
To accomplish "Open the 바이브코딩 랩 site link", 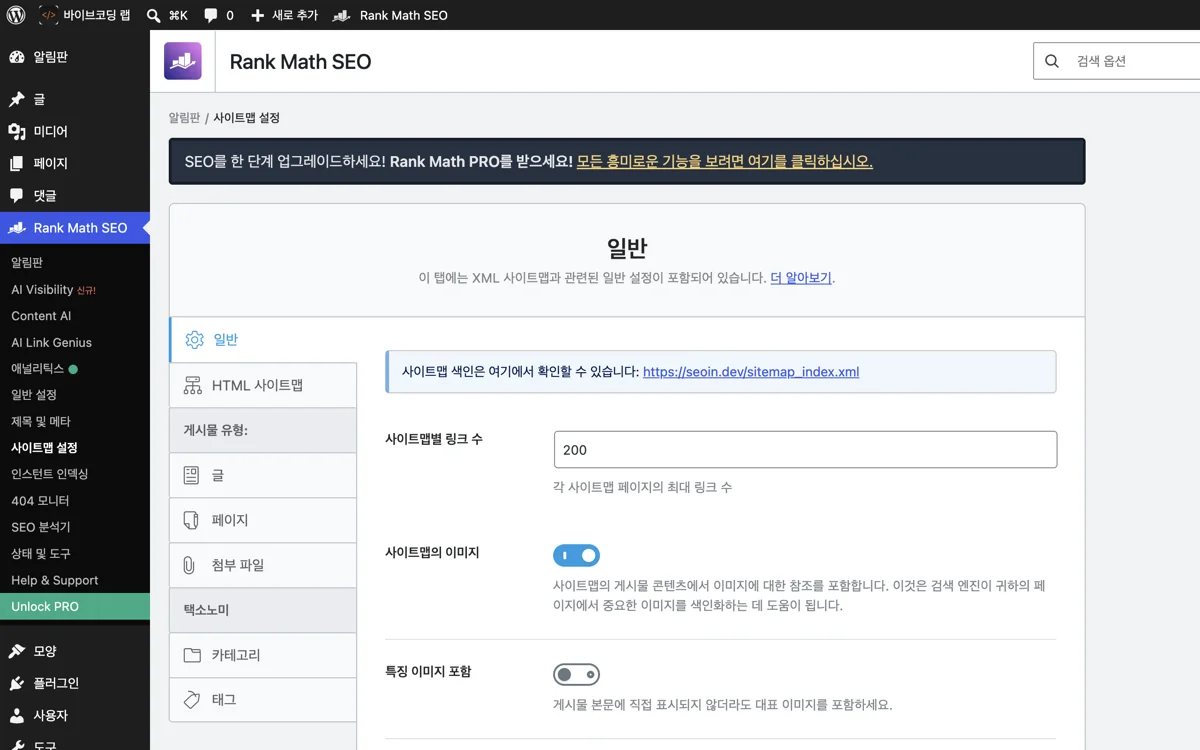I will point(84,15).
